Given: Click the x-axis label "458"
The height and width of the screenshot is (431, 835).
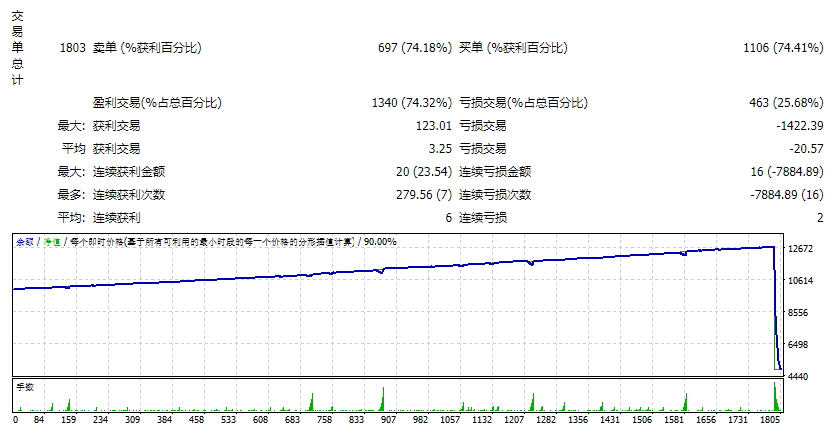Looking at the screenshot, I should click(x=197, y=420).
